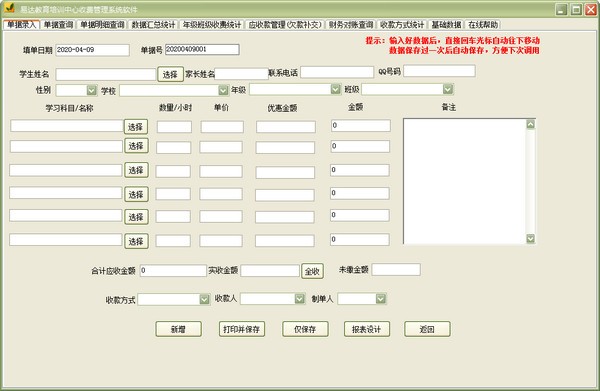The width and height of the screenshot is (600, 391).
Task: Click the remarks scrollbar down arrow
Action: [530, 239]
